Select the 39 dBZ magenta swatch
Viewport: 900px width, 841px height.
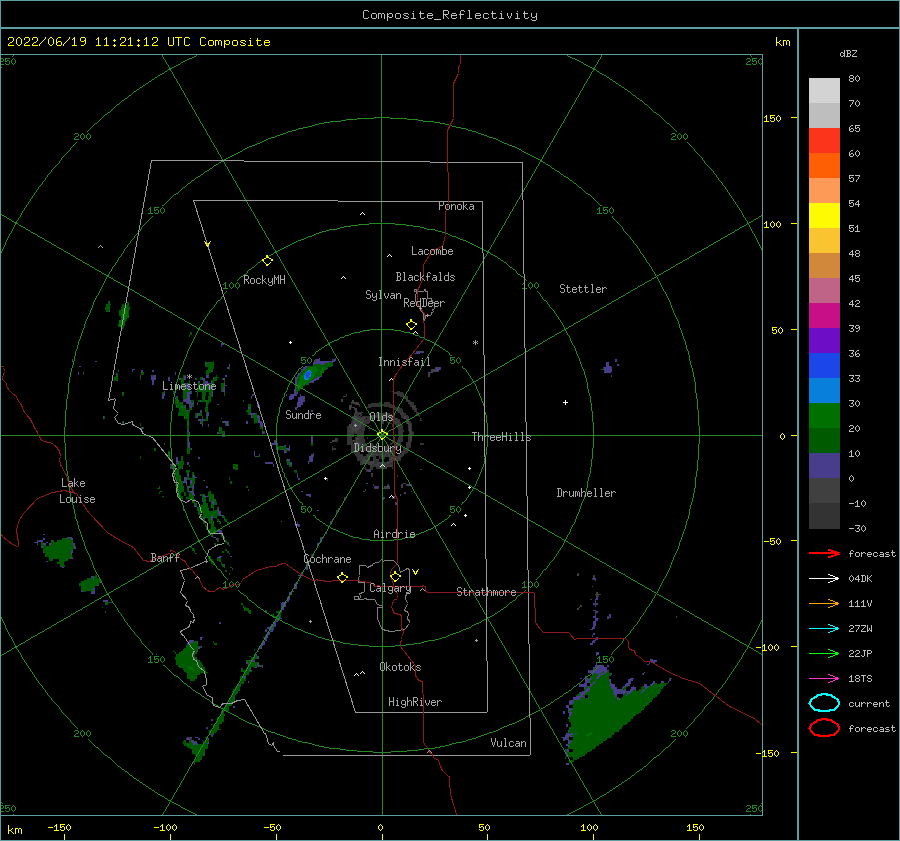(824, 316)
